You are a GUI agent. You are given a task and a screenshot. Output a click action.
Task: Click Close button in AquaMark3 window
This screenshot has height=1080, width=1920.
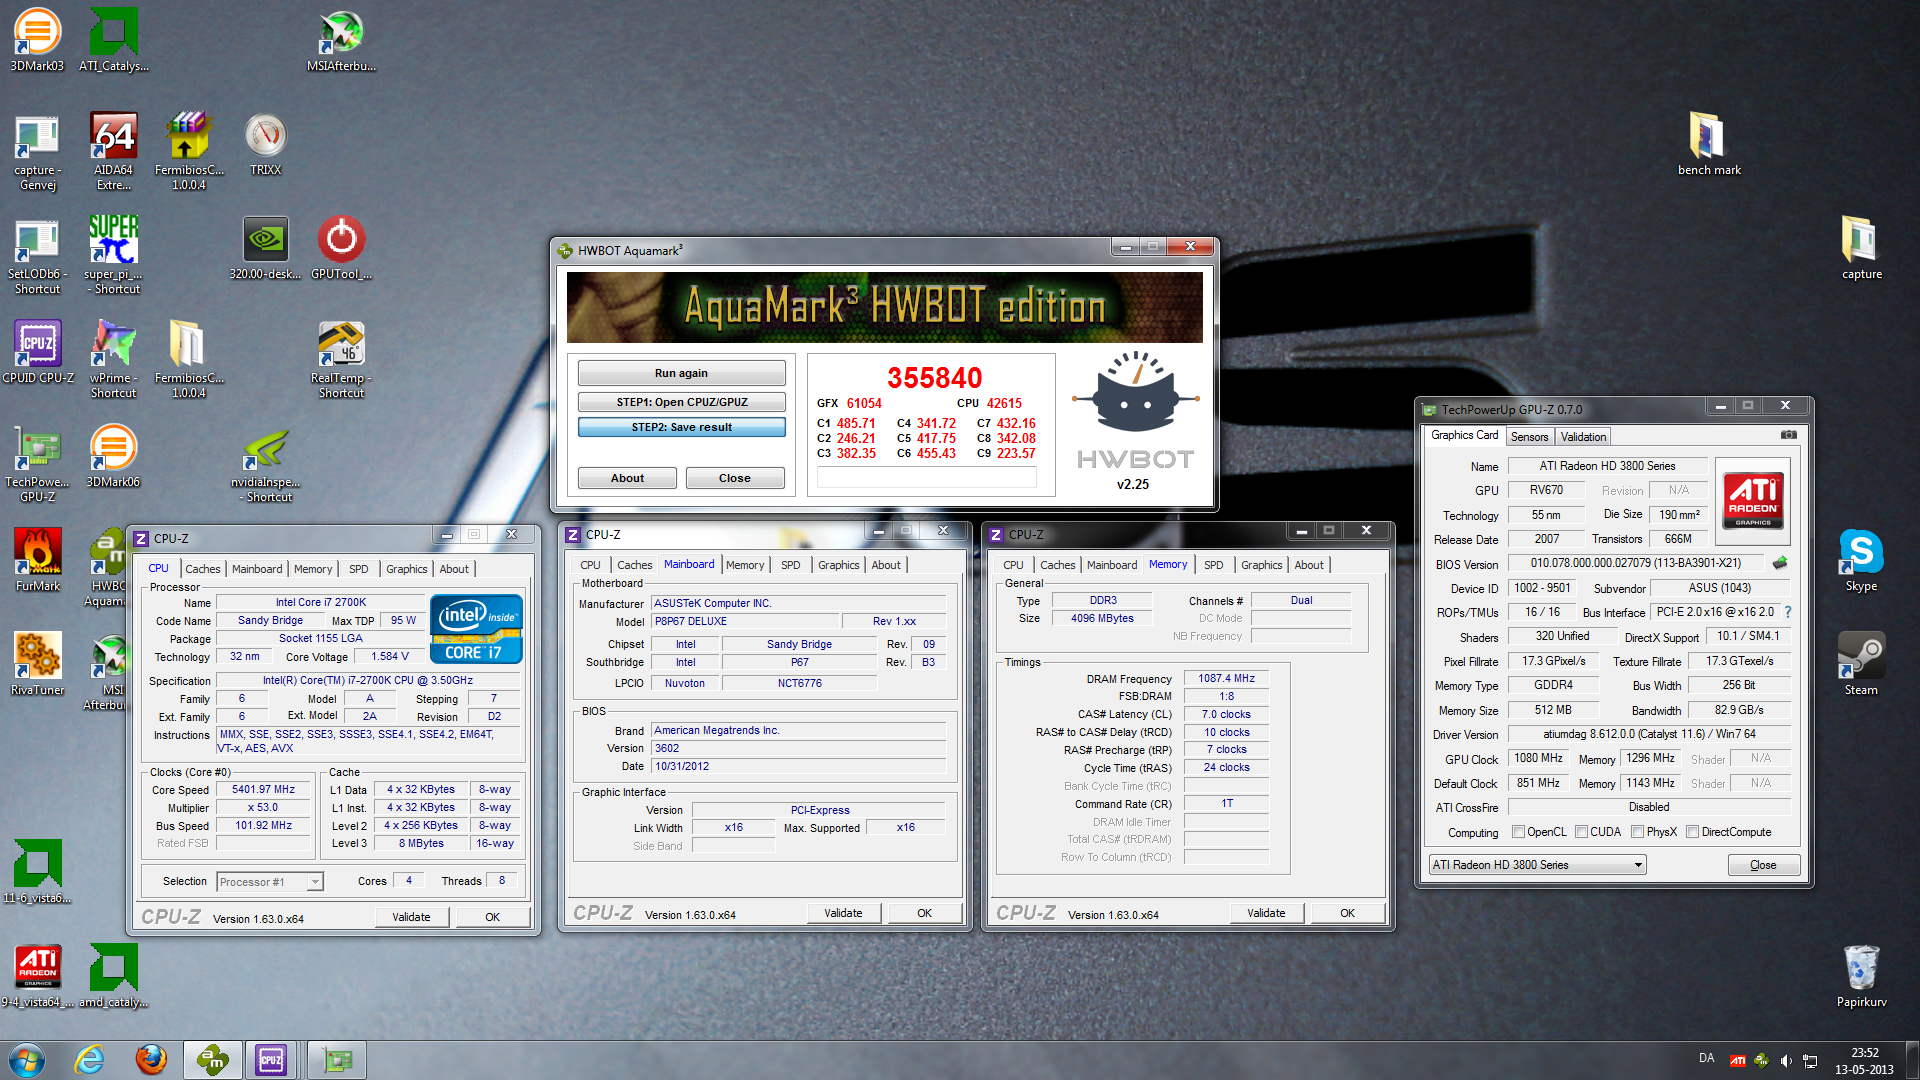734,478
